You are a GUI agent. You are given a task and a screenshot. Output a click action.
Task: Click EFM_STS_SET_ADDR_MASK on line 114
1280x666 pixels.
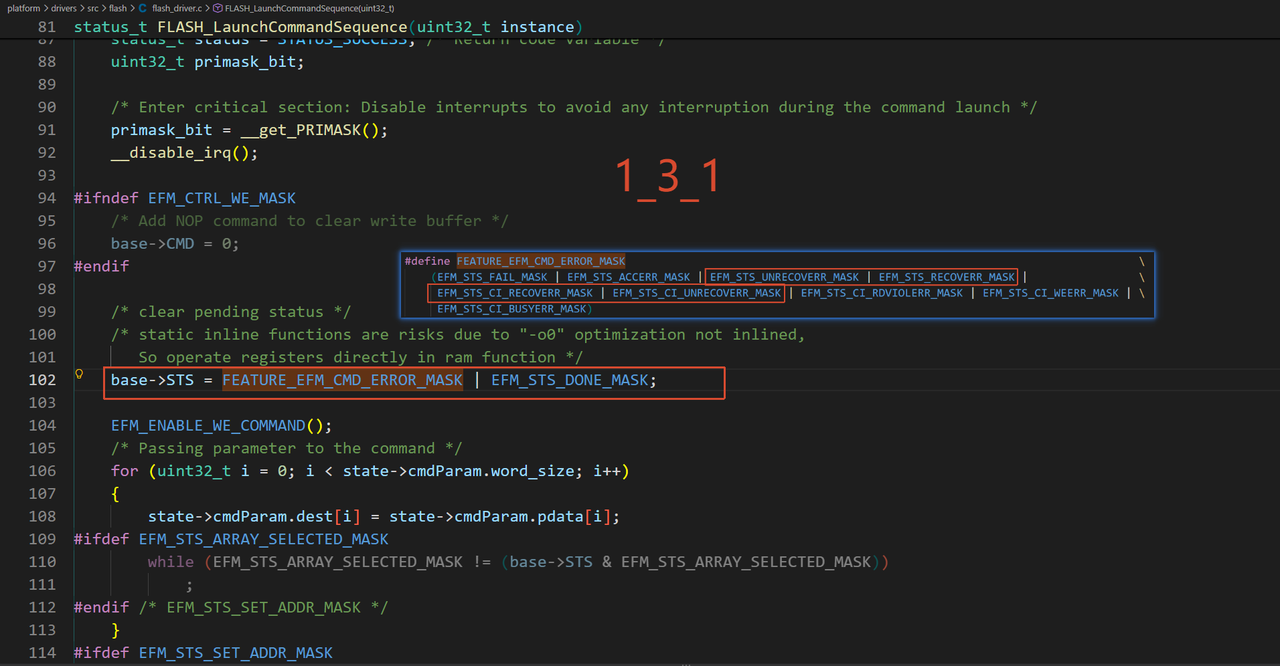coord(236,653)
